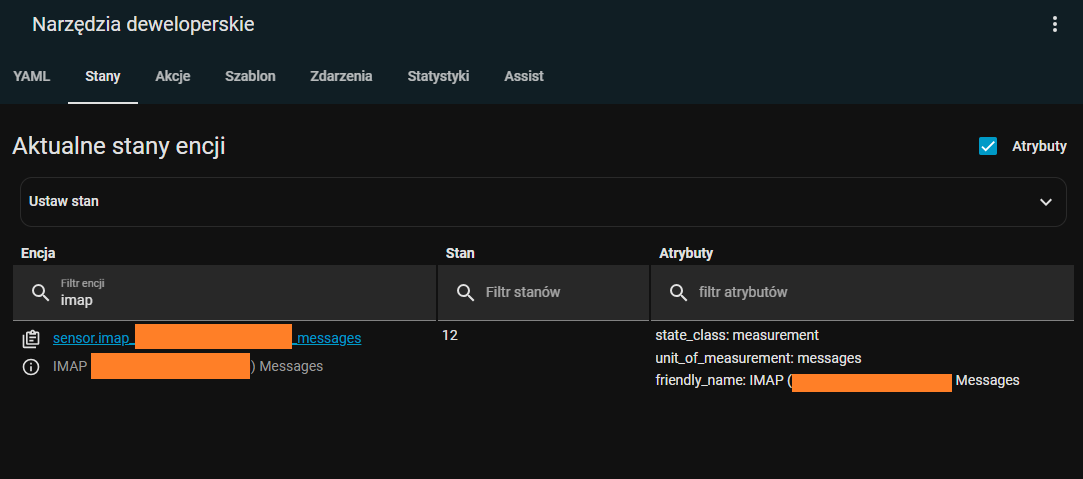This screenshot has width=1083, height=479.
Task: Switch to the Statystyki tab
Action: click(x=438, y=76)
